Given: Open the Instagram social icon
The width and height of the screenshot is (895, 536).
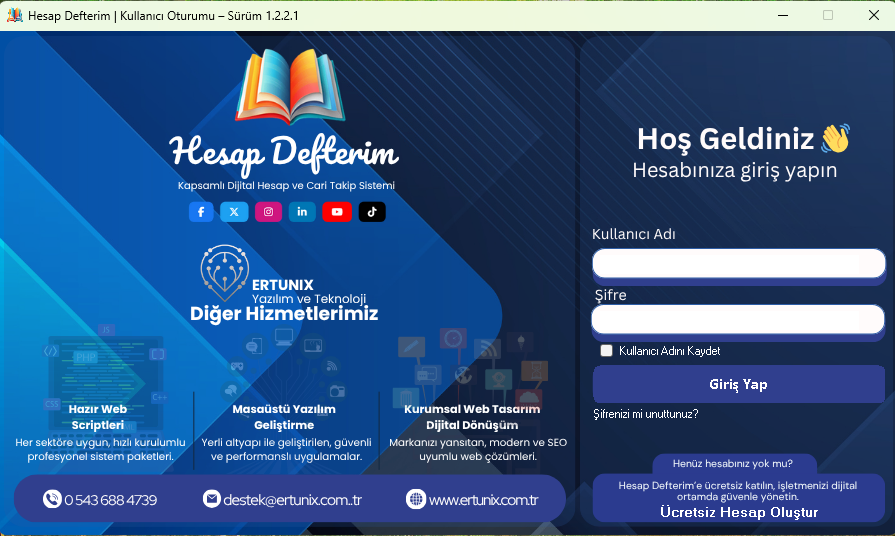Looking at the screenshot, I should click(x=268, y=212).
